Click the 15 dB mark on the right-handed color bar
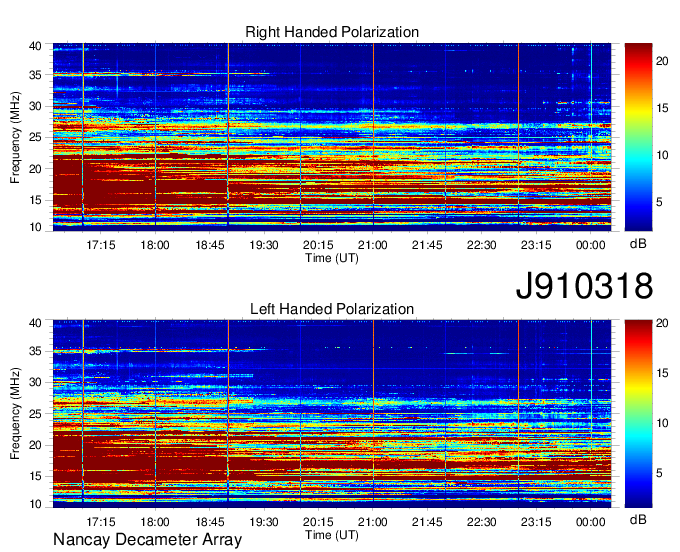Viewport: 680px width, 552px height. [662, 108]
